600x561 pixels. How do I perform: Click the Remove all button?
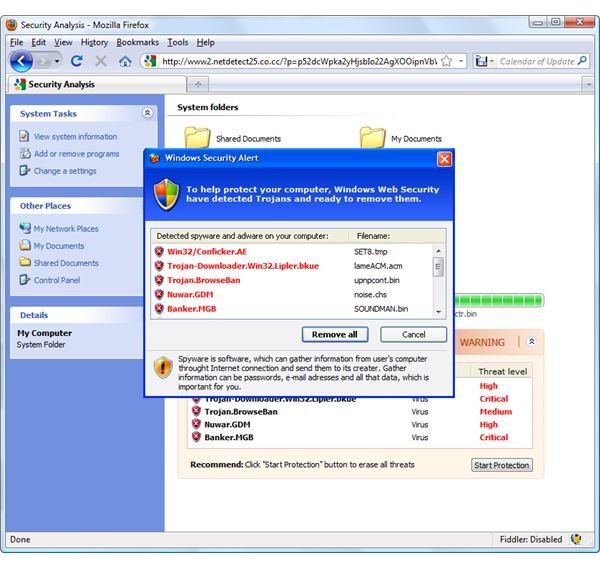coord(335,334)
